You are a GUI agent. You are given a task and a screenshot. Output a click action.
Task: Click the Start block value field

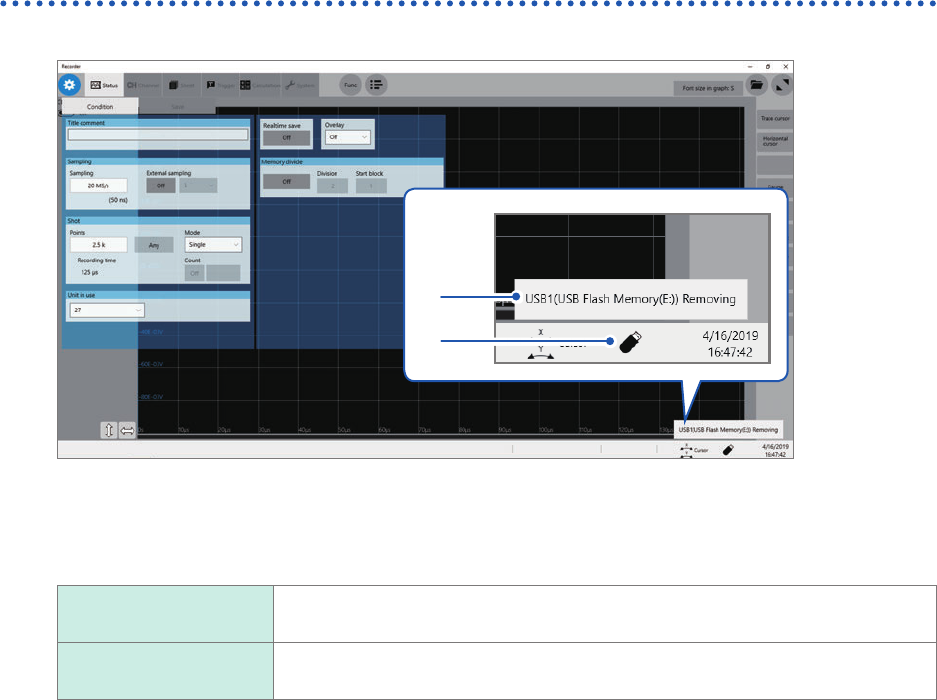tap(371, 186)
